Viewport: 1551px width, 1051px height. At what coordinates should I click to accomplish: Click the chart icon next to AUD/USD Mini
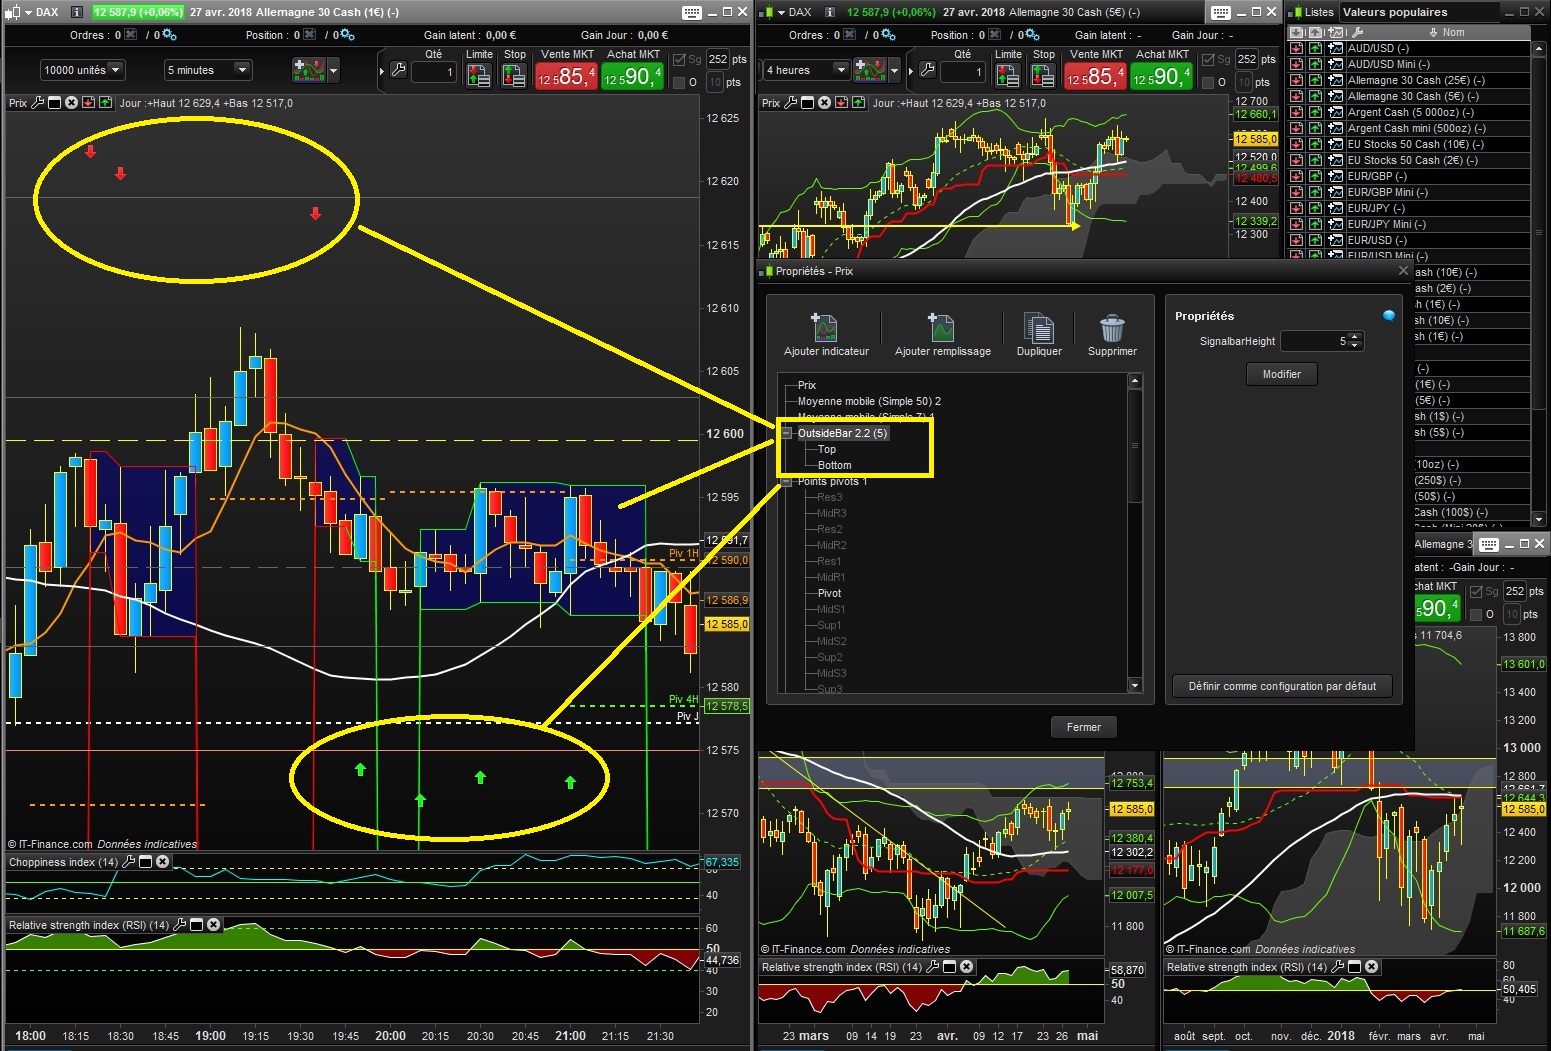(x=1335, y=63)
